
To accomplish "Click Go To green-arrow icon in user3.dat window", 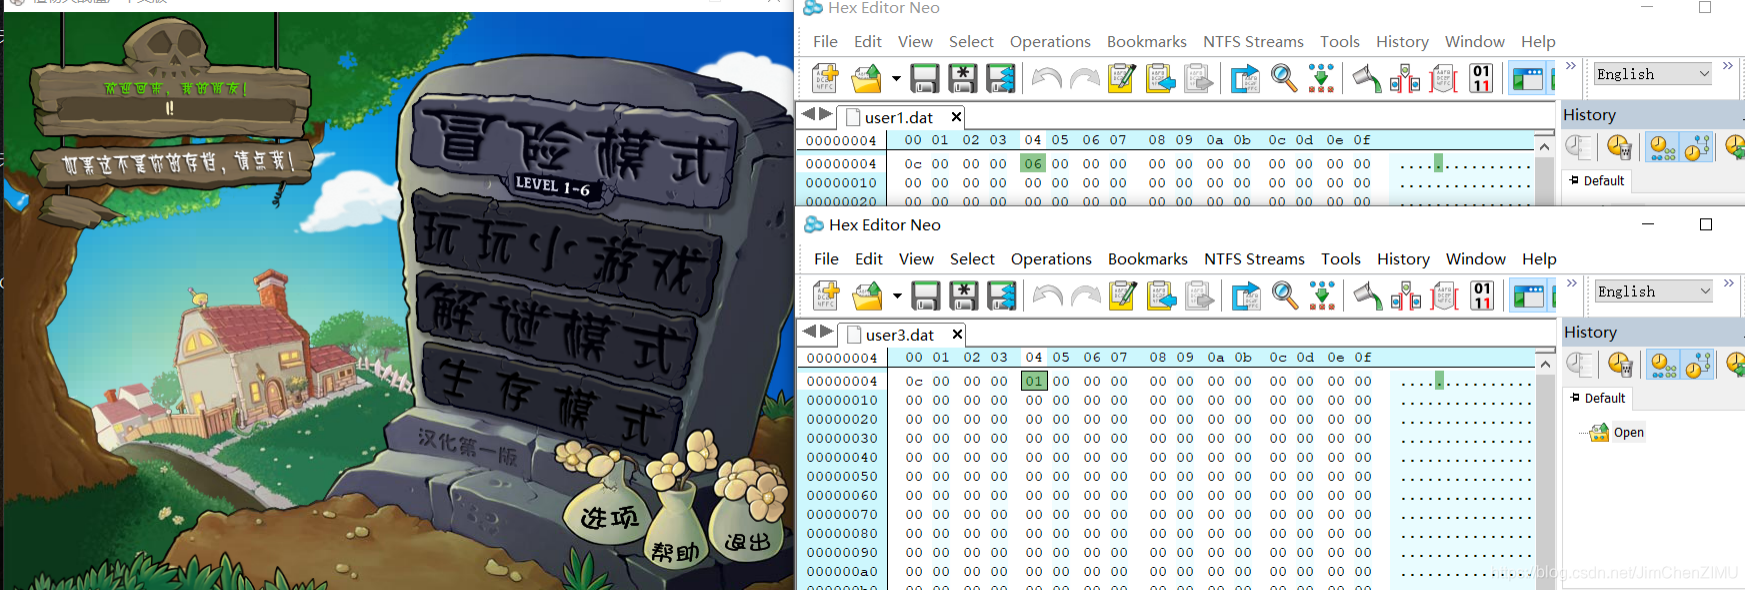I will 1322,295.
